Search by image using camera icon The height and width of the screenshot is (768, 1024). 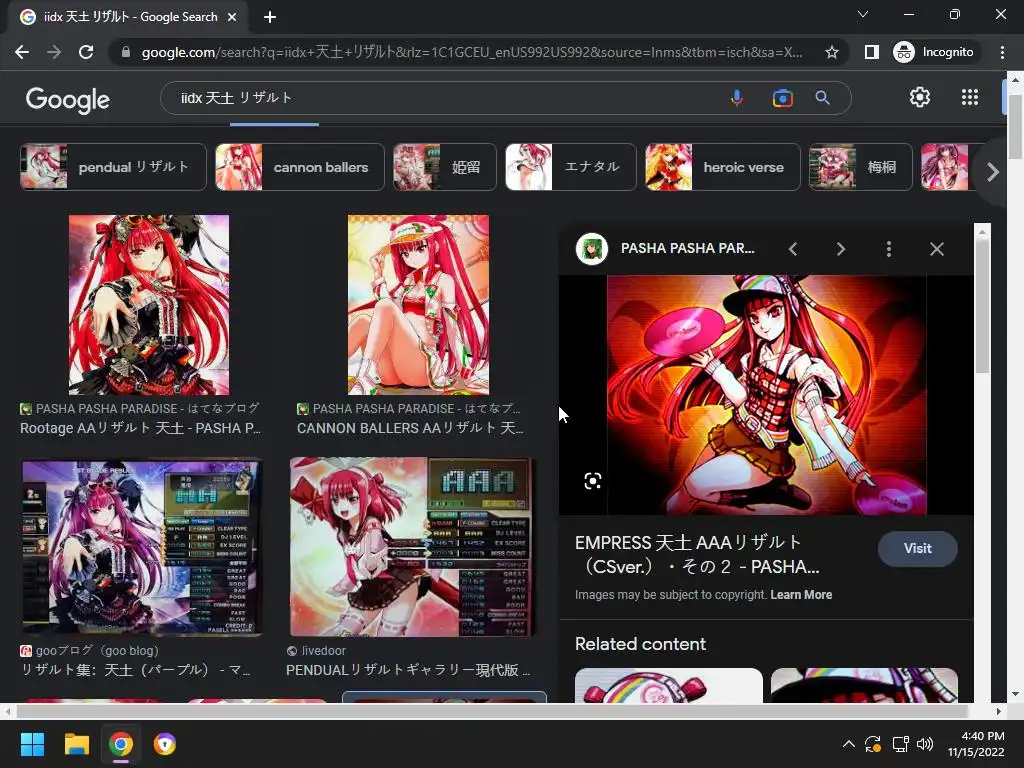(x=782, y=98)
